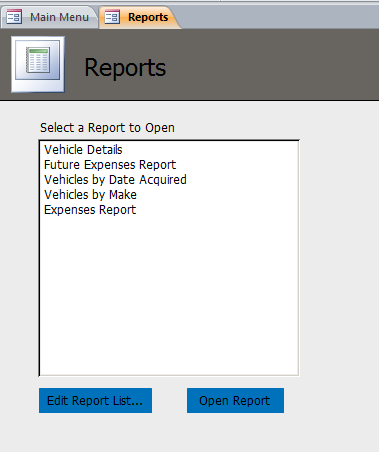Select Future Expenses Report entry
The image size is (379, 452).
pos(169,165)
